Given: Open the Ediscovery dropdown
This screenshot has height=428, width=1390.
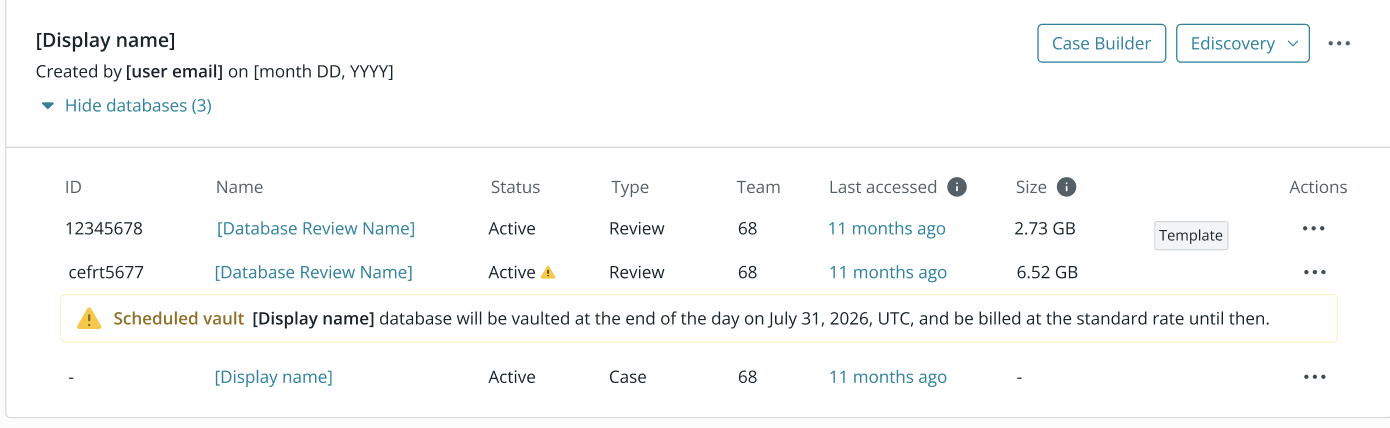Looking at the screenshot, I should point(1243,44).
